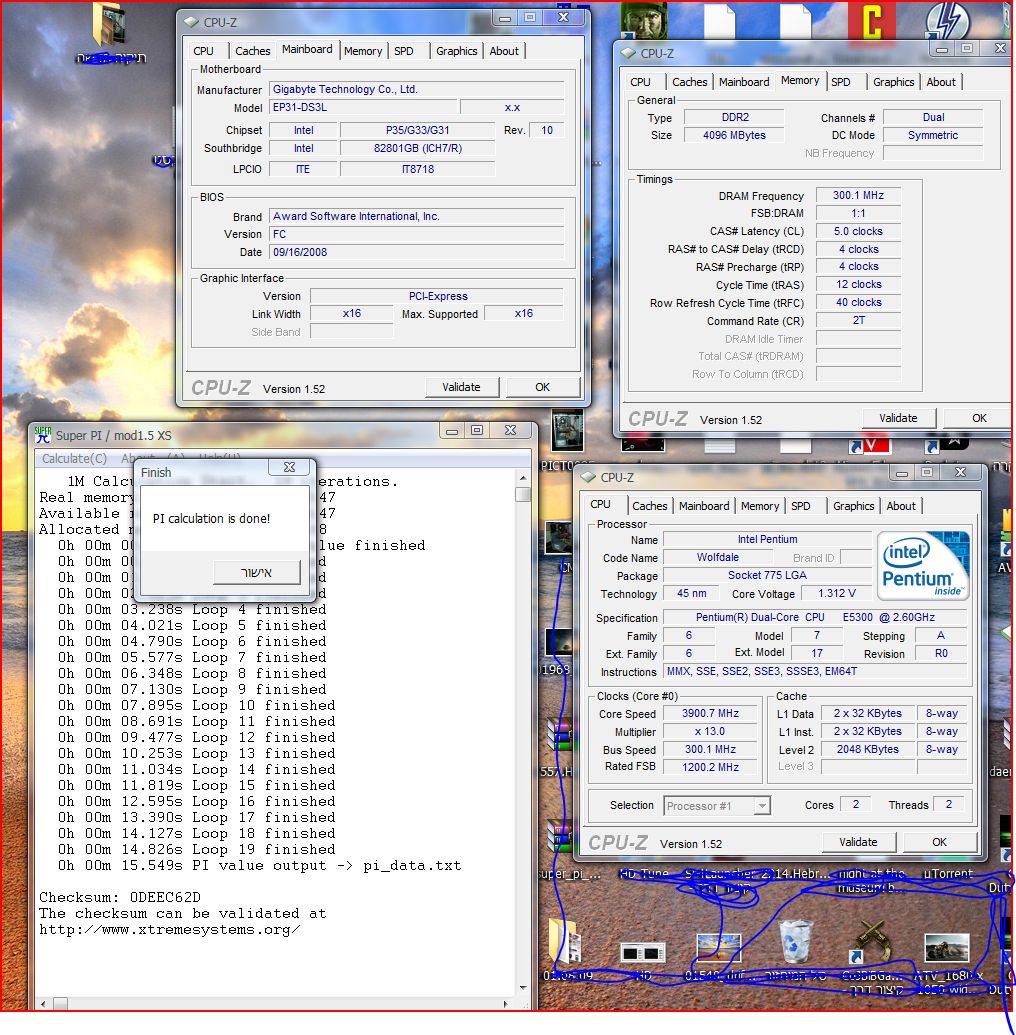The width and height of the screenshot is (1016, 1035).
Task: Click Validate in the Processor CPU-Z window
Action: pyautogui.click(x=858, y=842)
